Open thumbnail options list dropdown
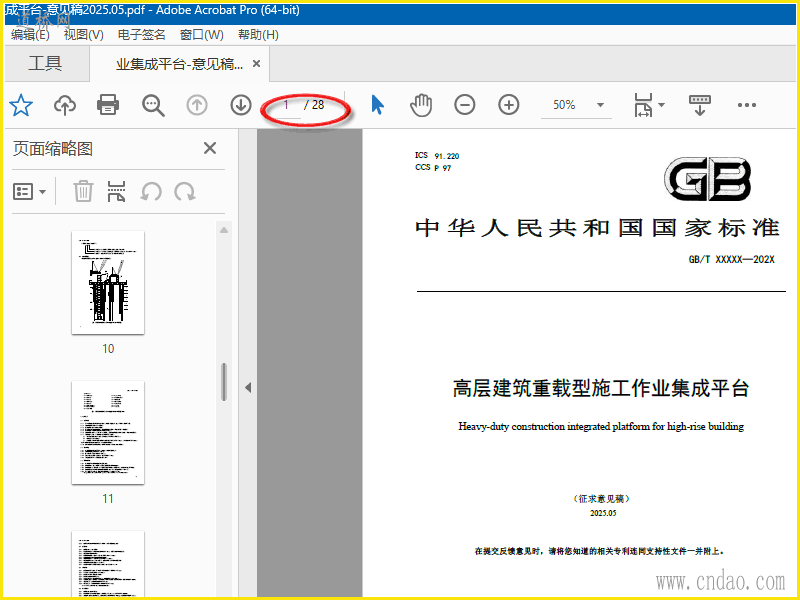800x600 pixels. pyautogui.click(x=29, y=192)
